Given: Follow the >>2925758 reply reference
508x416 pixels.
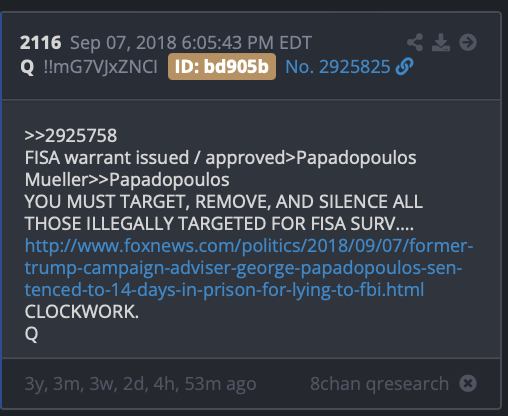Looking at the screenshot, I should click(71, 135).
